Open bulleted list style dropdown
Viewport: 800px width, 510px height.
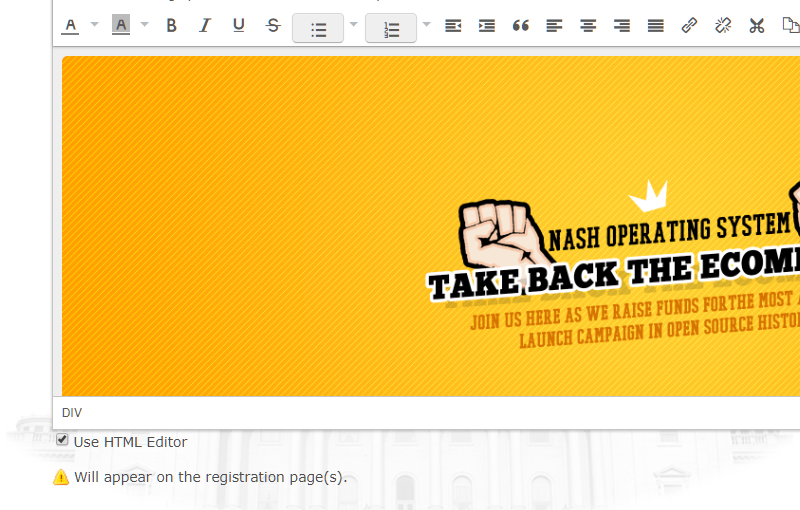point(354,24)
